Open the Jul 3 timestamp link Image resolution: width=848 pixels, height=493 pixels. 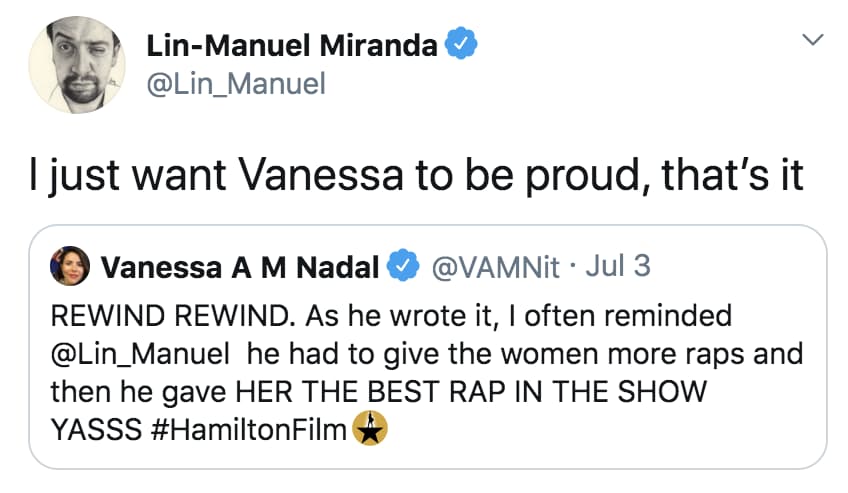point(617,266)
